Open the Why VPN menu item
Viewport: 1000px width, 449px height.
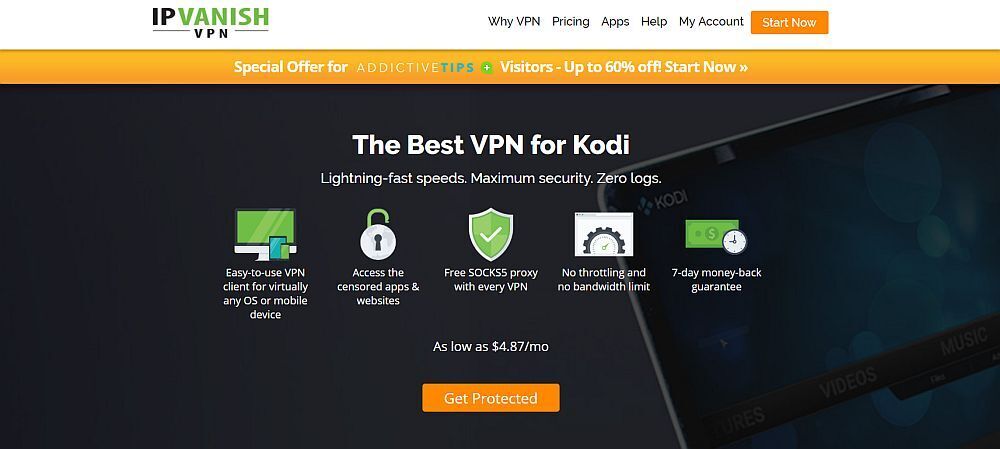point(514,21)
